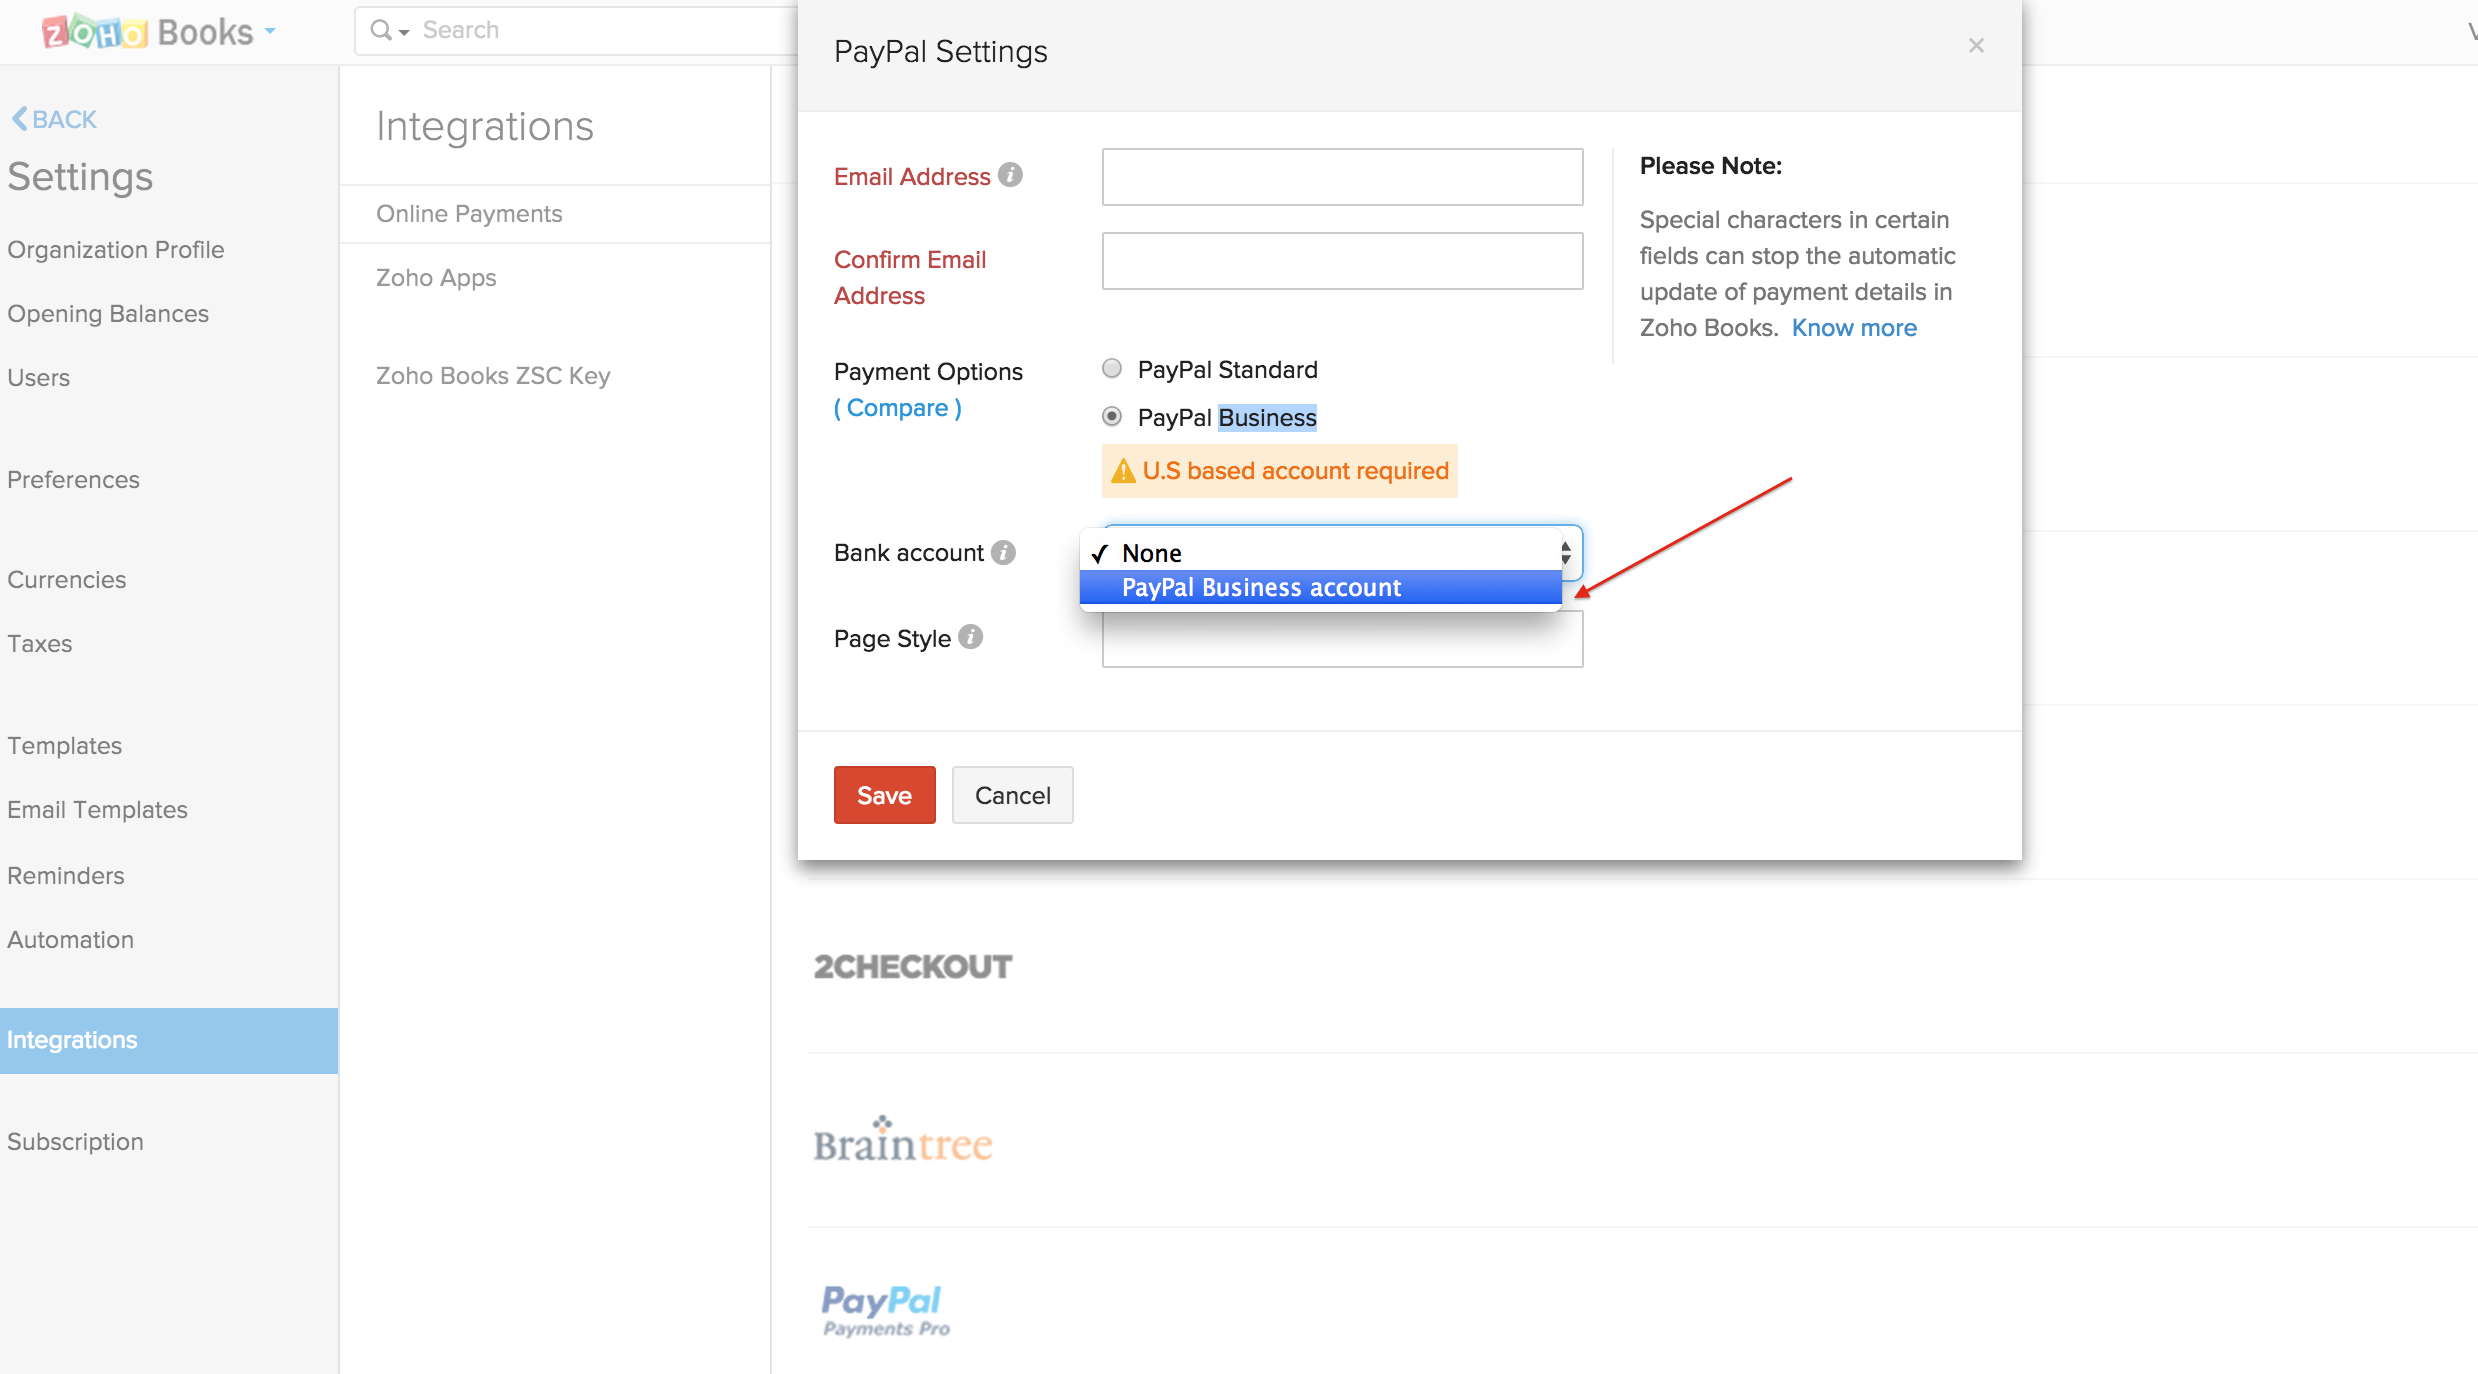Image resolution: width=2478 pixels, height=1374 pixels.
Task: Open the Zoho Books app switcher arrow
Action: (270, 32)
